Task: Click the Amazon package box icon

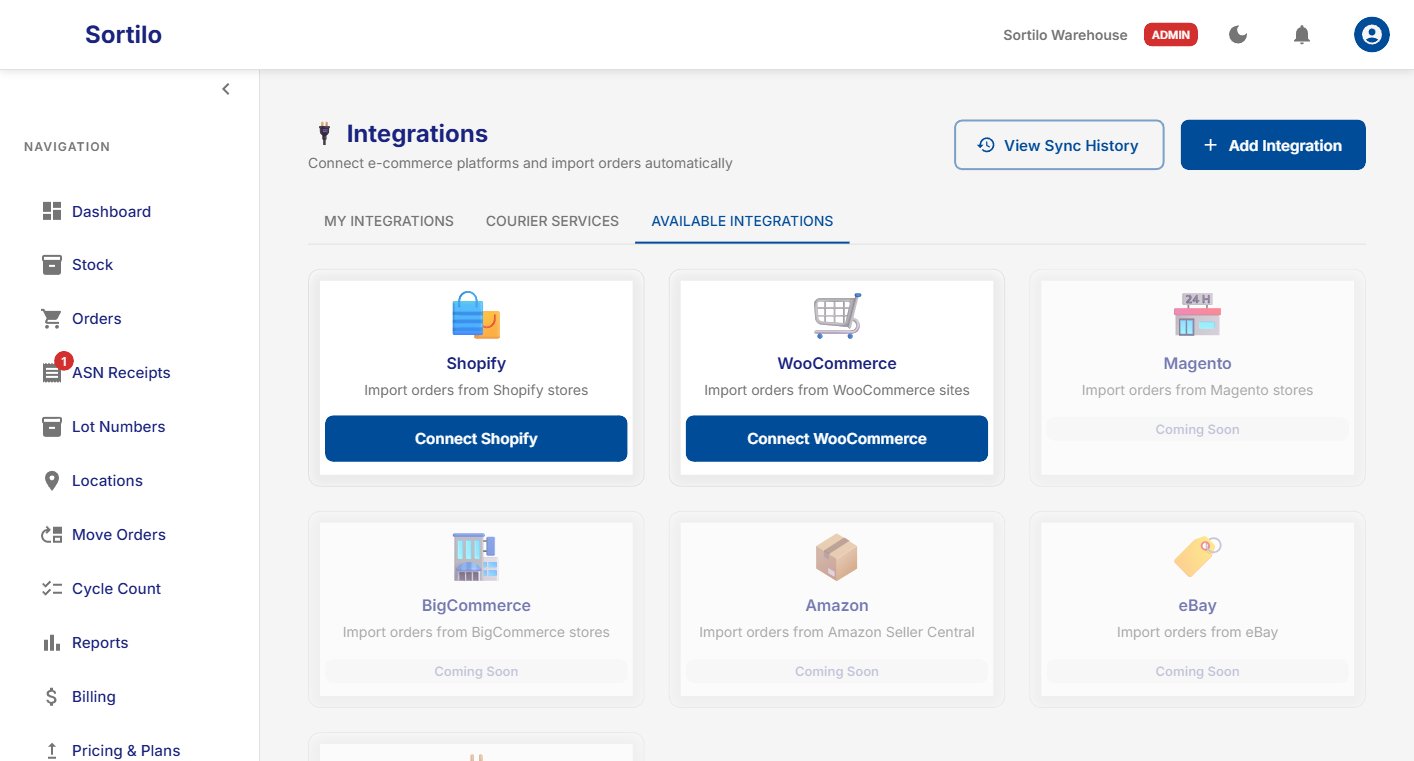Action: point(837,558)
